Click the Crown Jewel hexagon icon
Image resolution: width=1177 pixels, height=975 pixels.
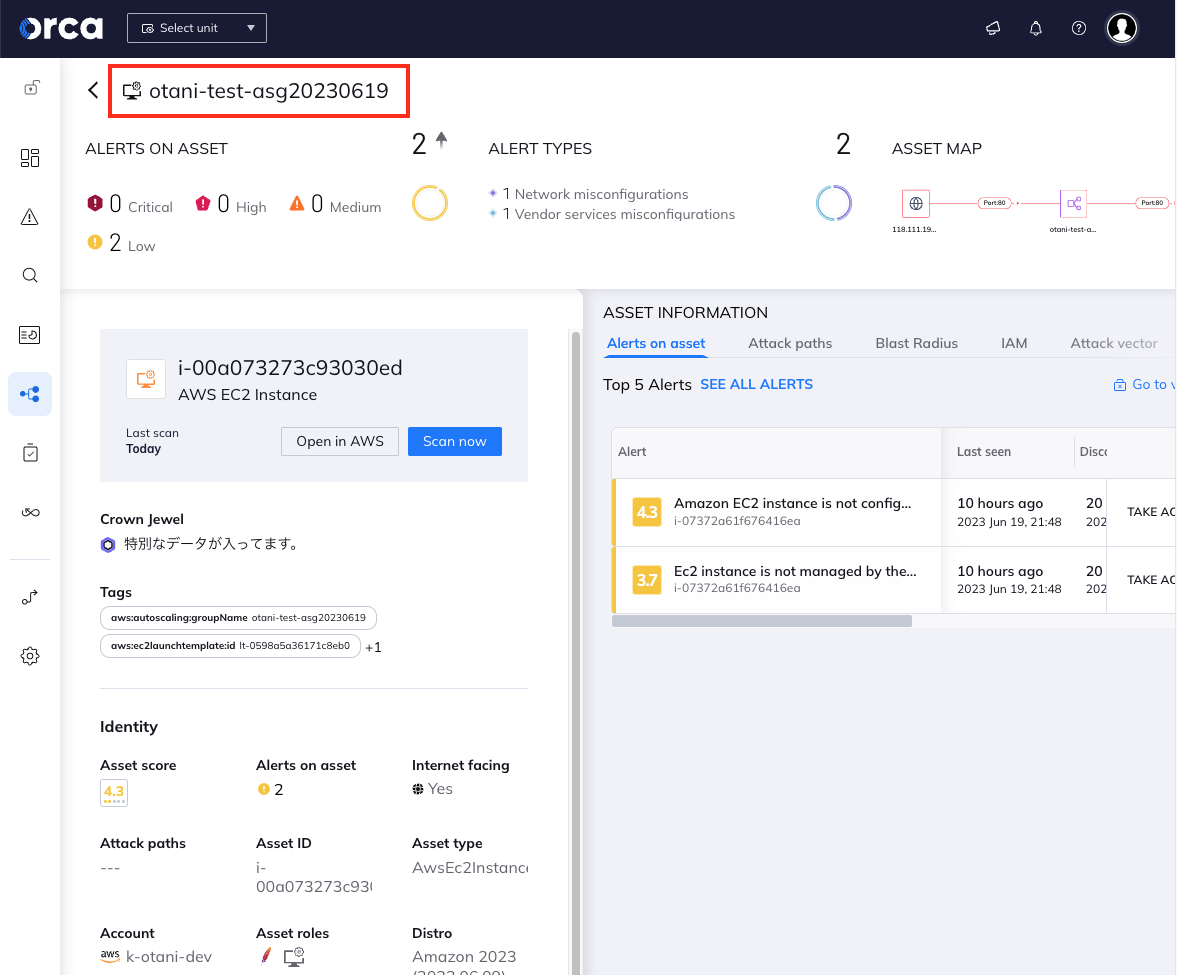pyautogui.click(x=108, y=545)
